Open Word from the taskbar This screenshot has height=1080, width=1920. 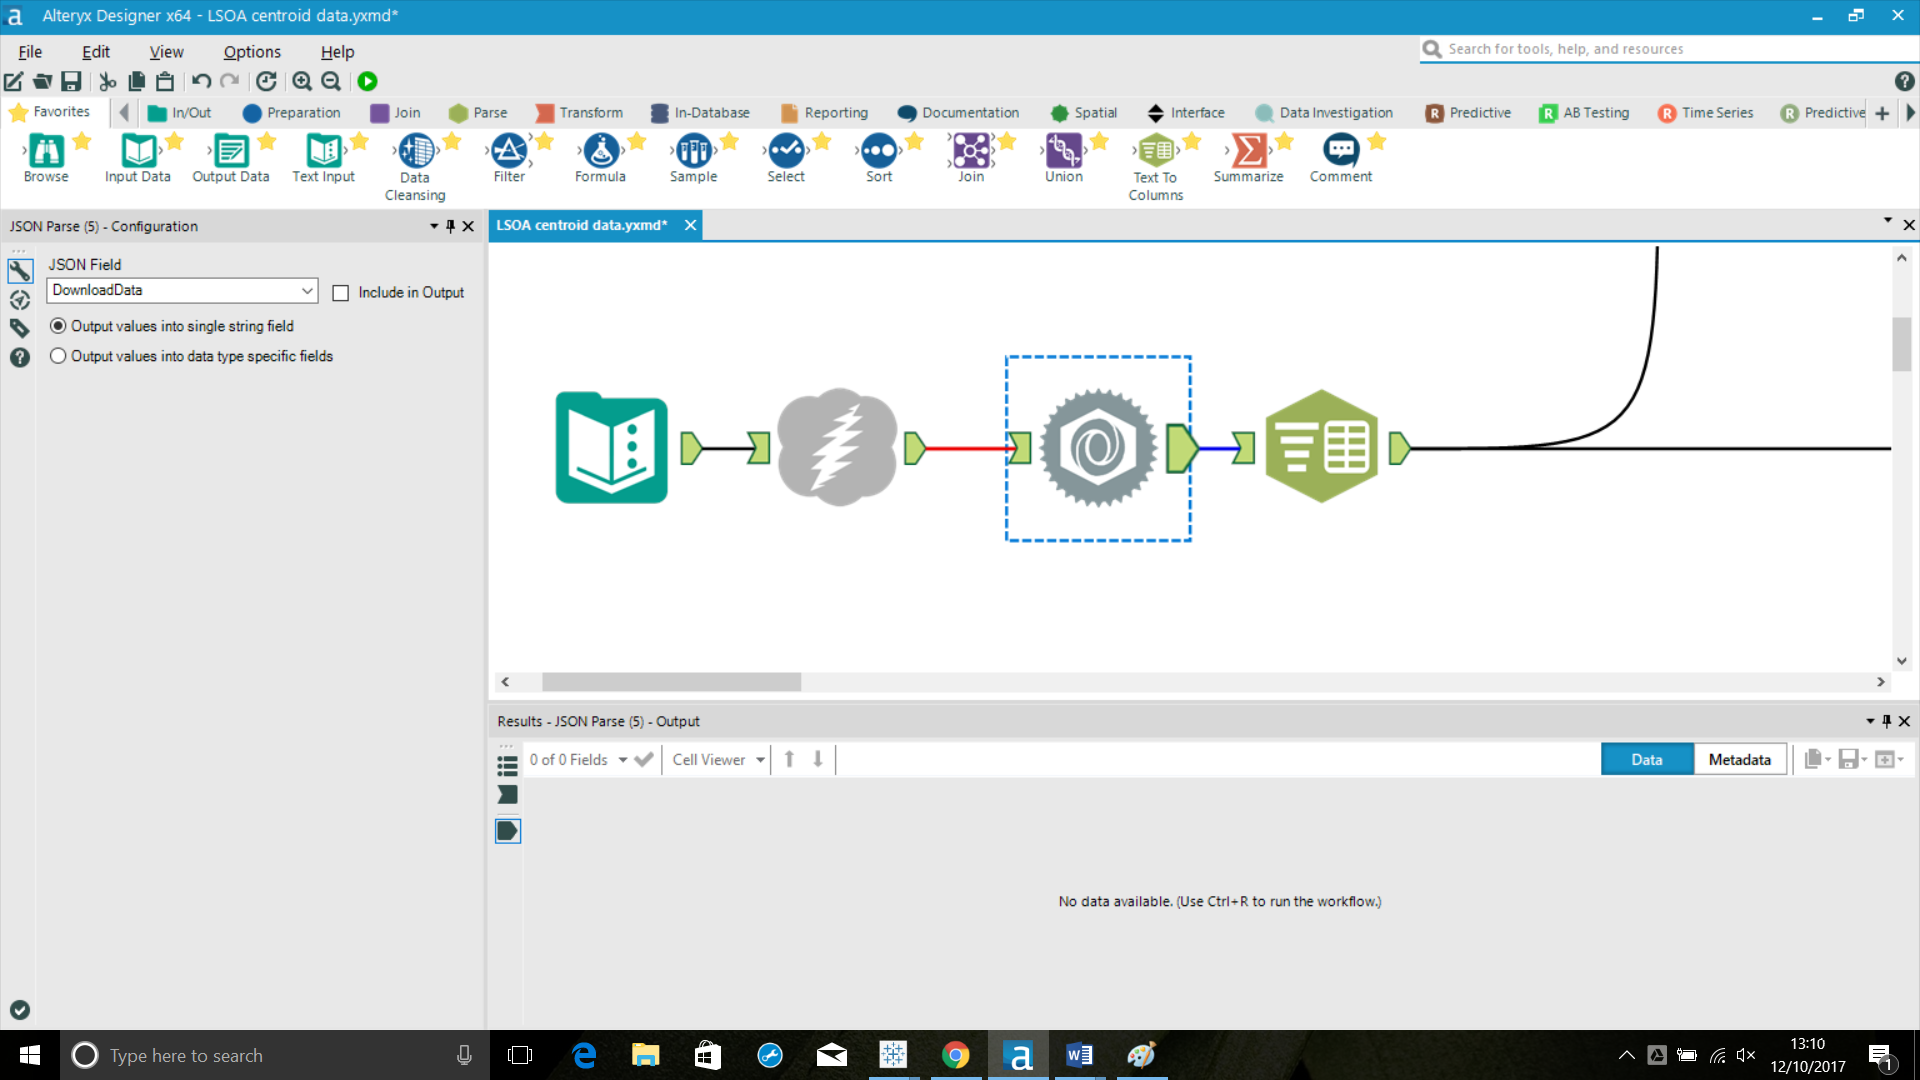point(1079,1055)
